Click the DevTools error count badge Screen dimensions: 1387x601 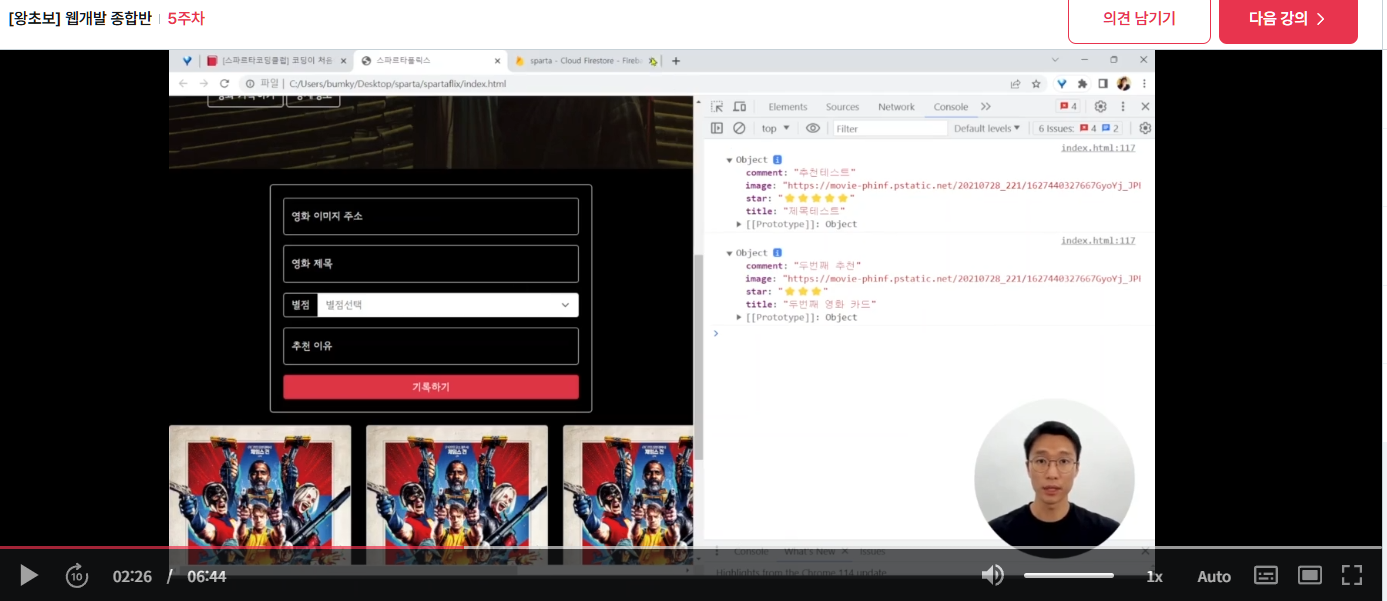1069,107
